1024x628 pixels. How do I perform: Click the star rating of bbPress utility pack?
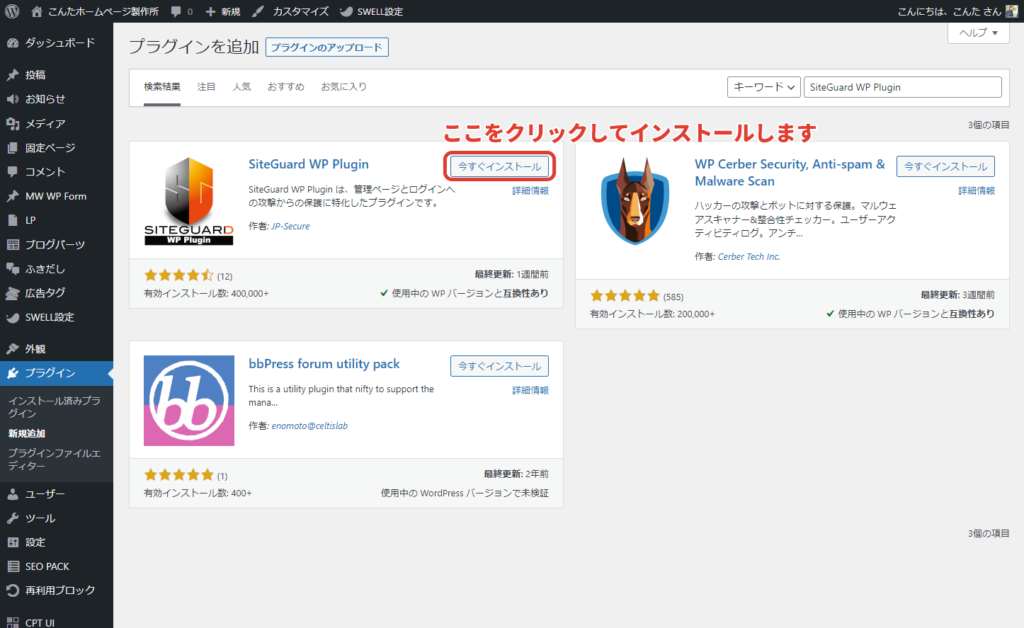pos(178,475)
